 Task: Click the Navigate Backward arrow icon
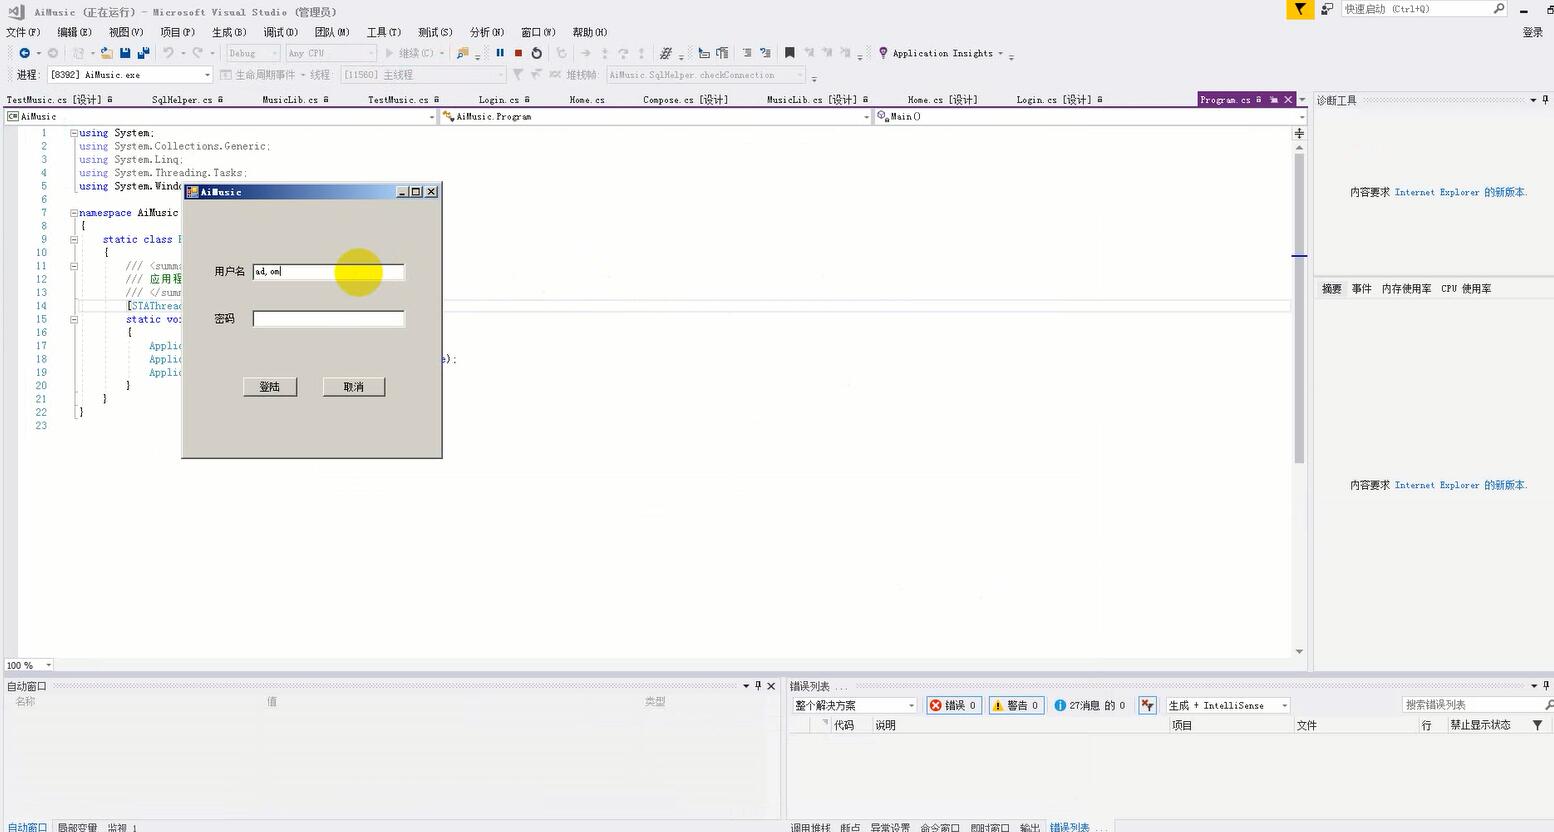pos(24,53)
